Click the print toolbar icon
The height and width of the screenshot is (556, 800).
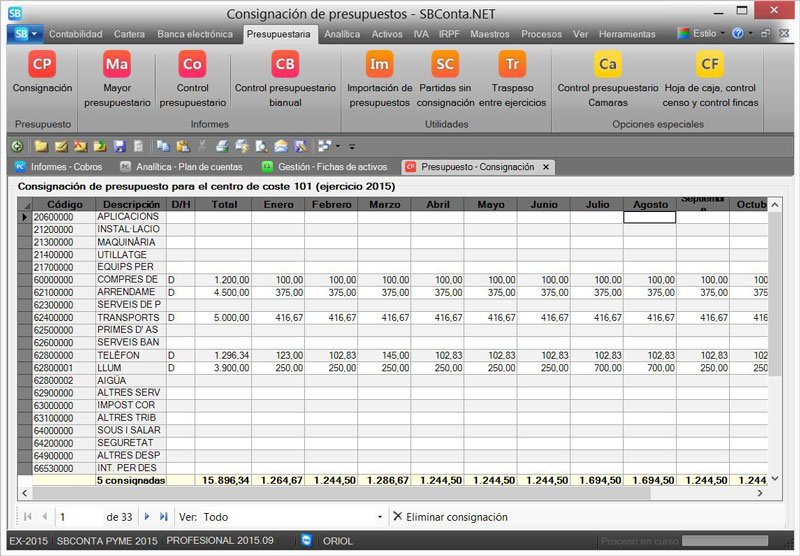point(222,146)
